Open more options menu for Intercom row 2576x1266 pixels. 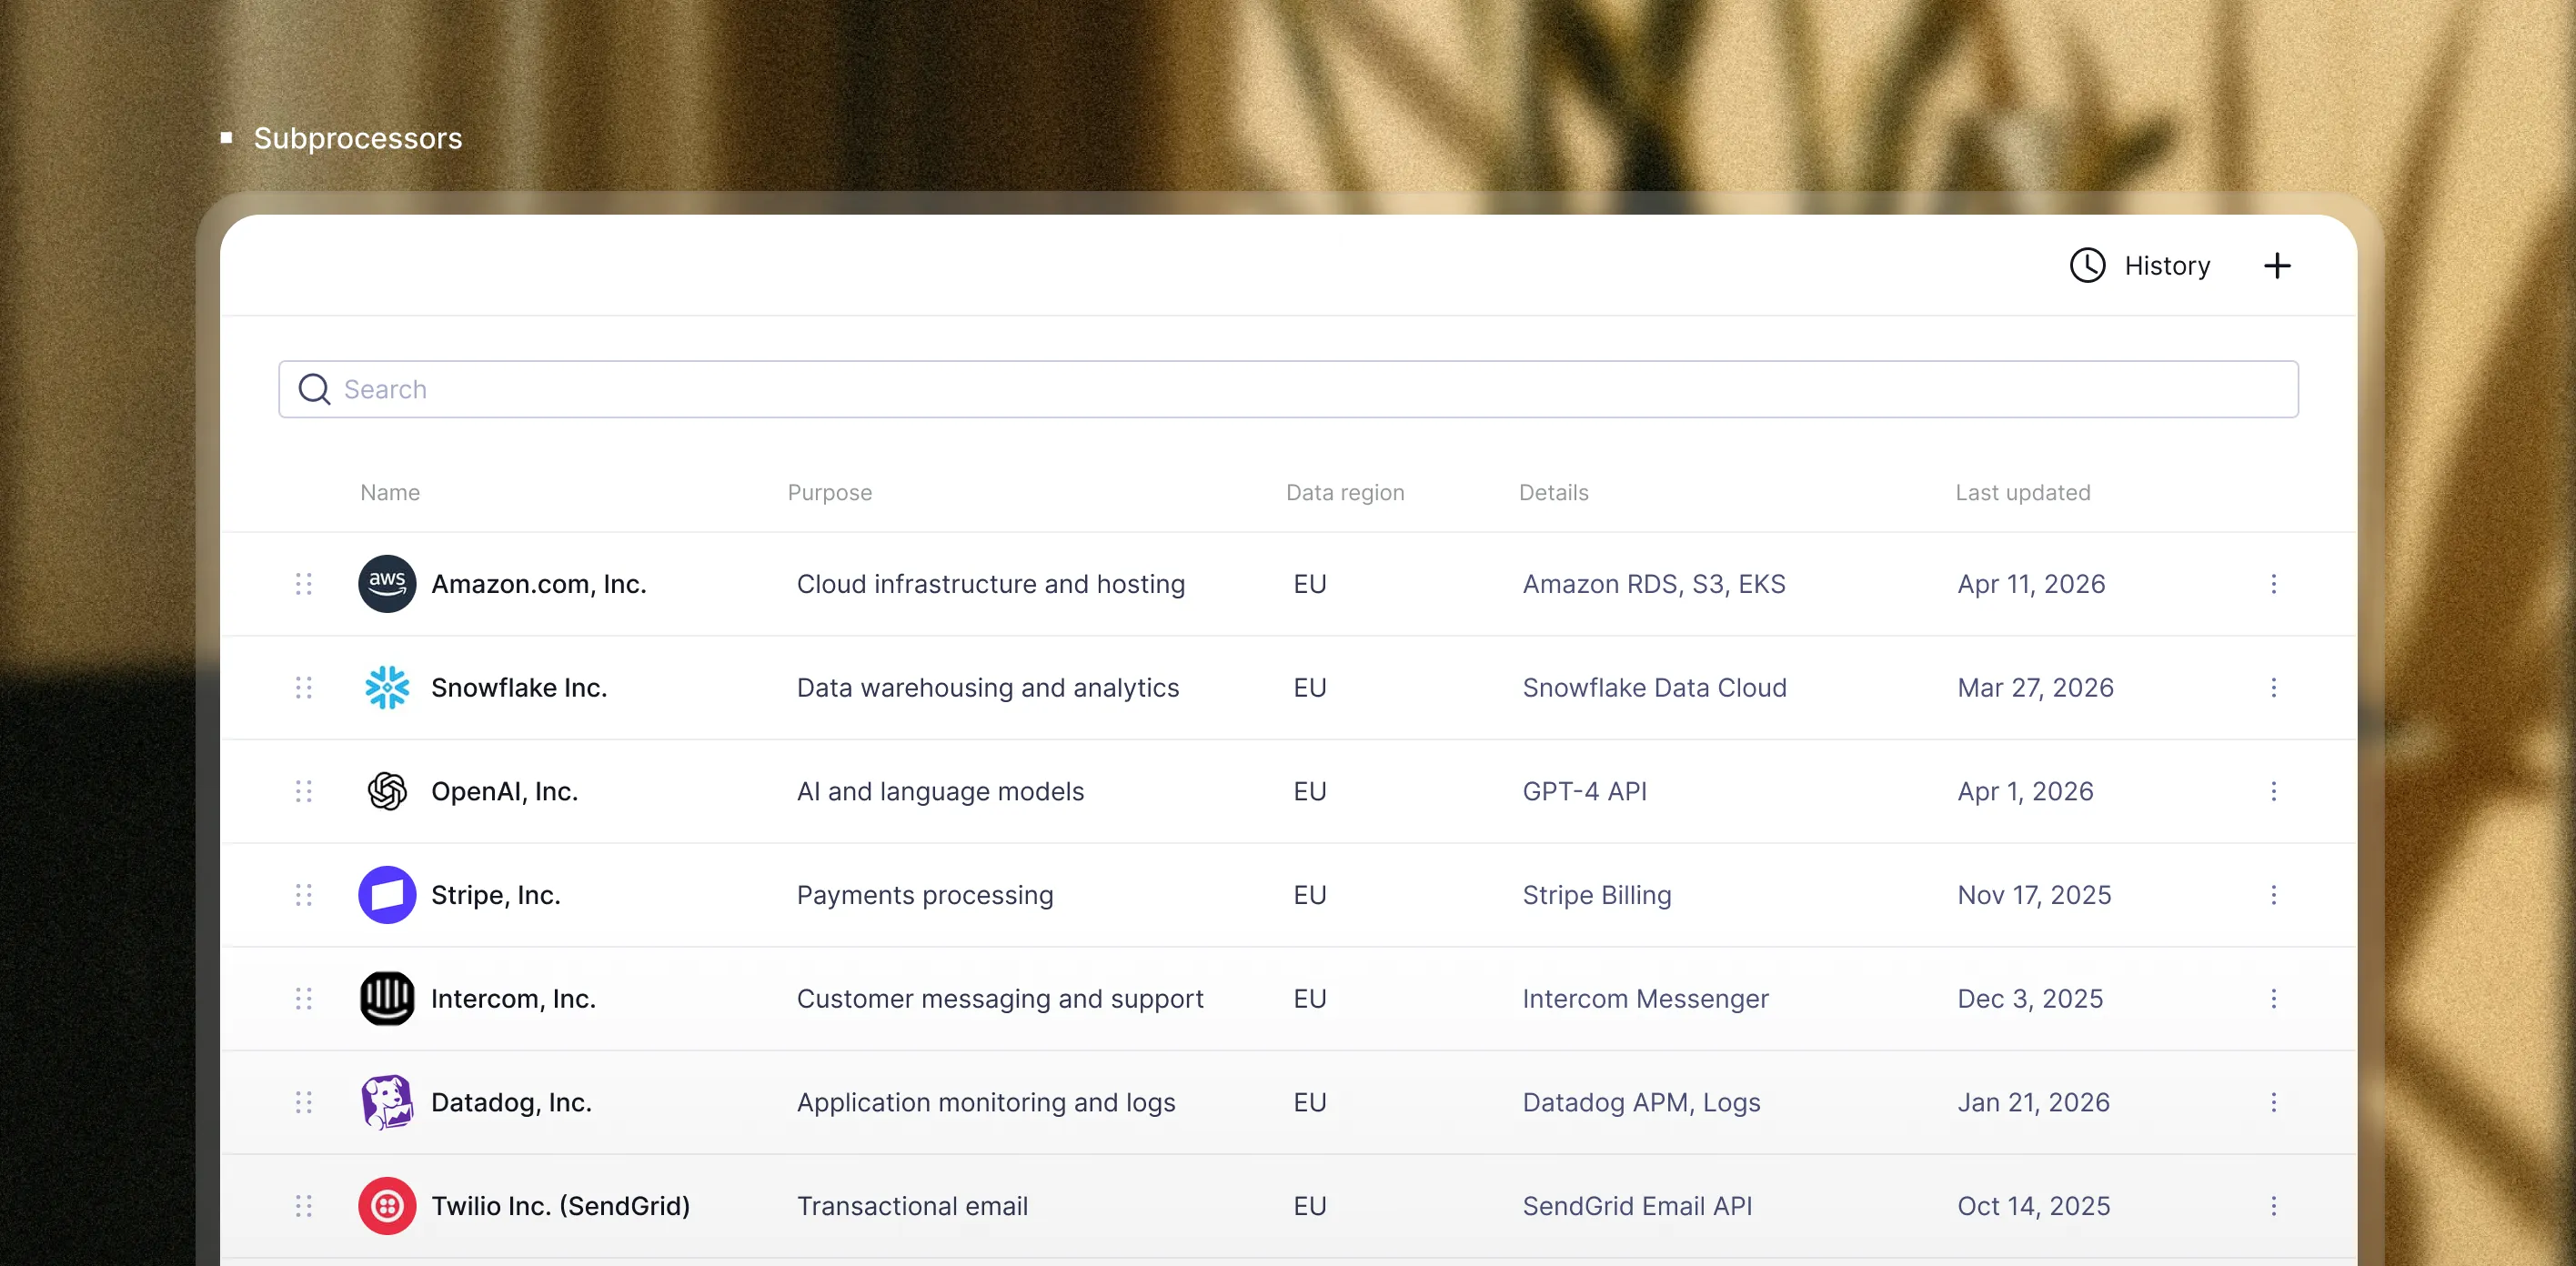coord(2273,998)
